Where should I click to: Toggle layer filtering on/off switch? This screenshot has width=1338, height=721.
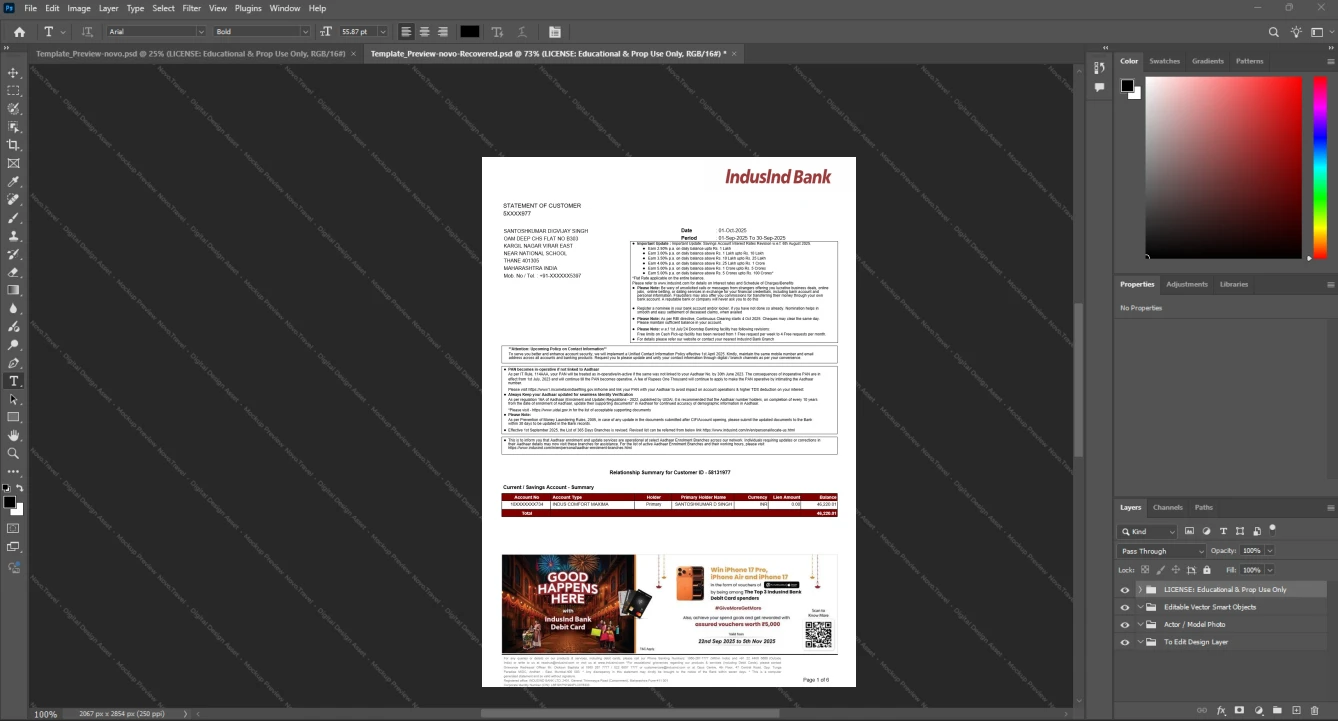[x=1272, y=528]
